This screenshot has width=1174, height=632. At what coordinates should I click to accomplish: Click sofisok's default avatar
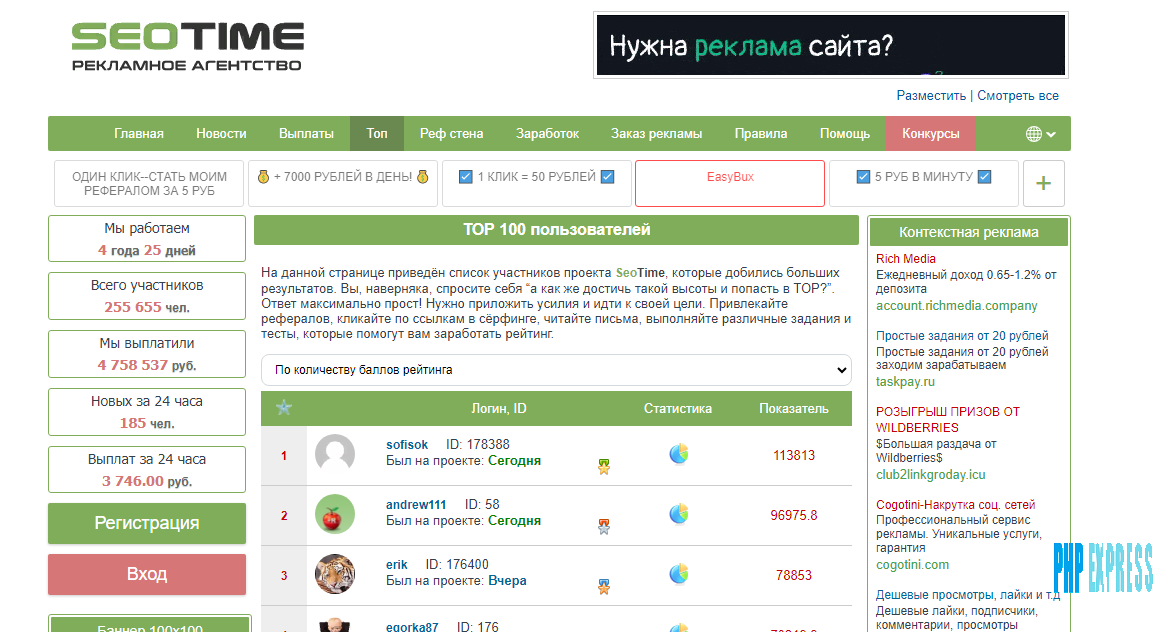pos(335,454)
